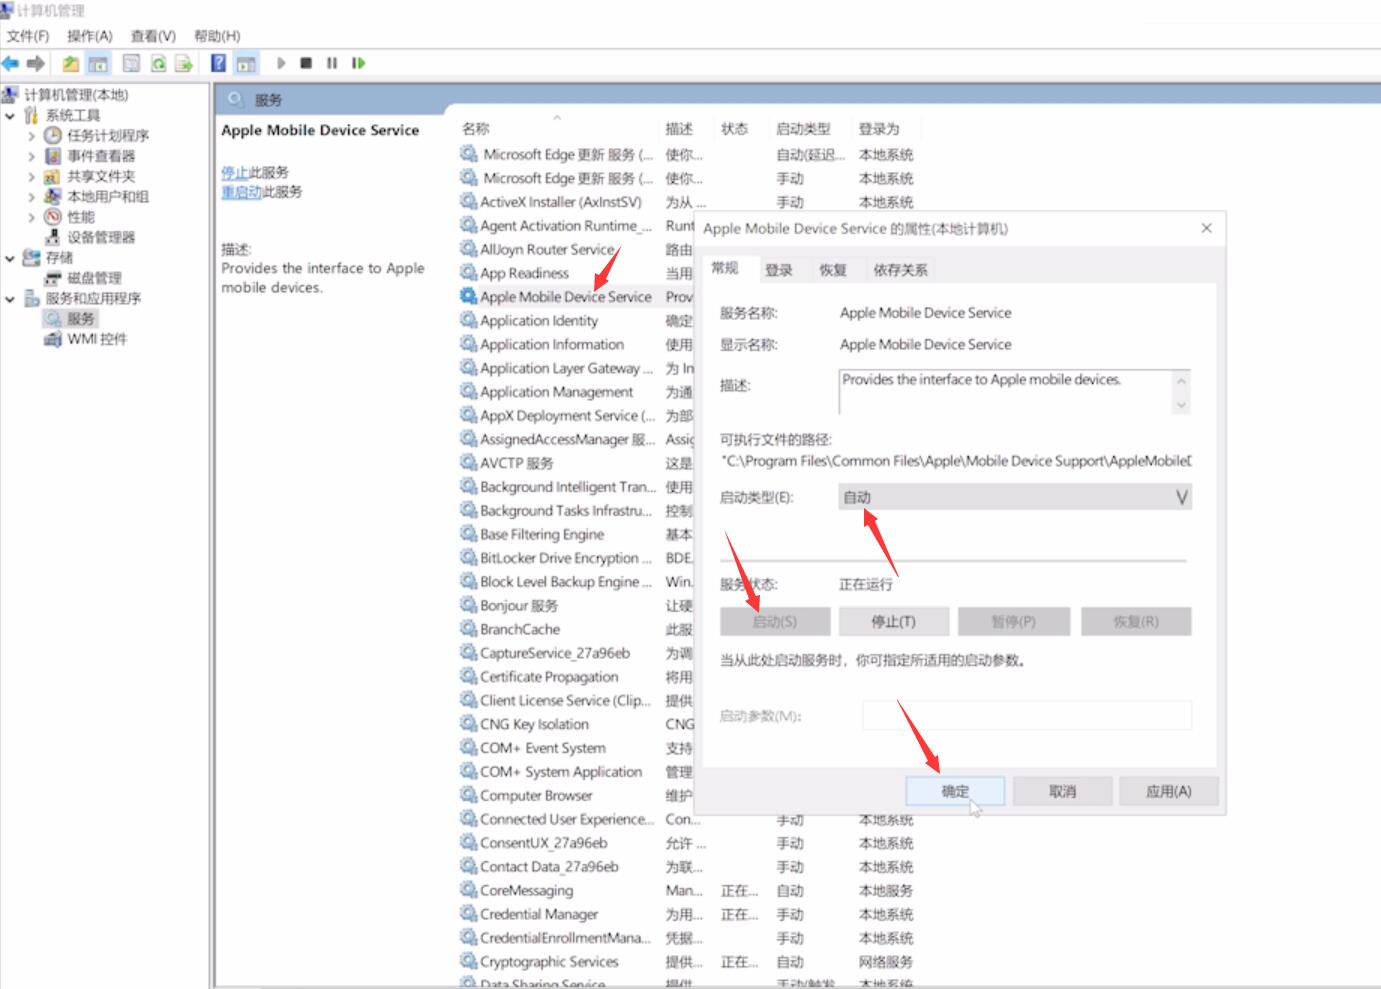Switch to the 常规 tab
This screenshot has height=989, width=1381.
[725, 268]
